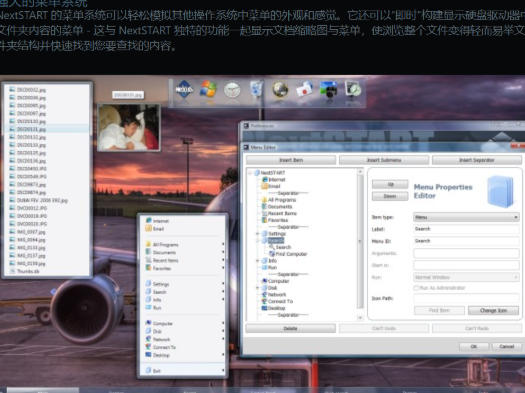The width and height of the screenshot is (525, 393).
Task: Click Connect To icon in popup menu
Action: tap(149, 347)
